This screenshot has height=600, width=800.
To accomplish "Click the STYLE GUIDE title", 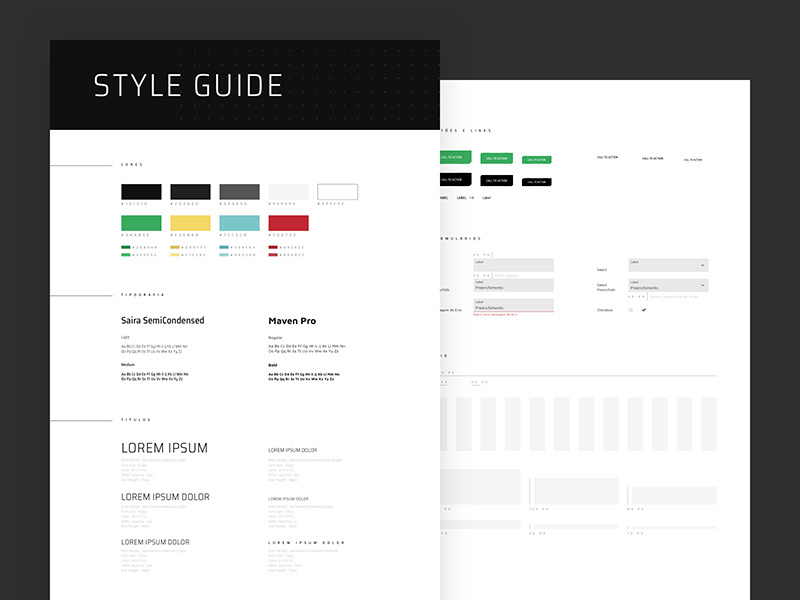I will 188,85.
